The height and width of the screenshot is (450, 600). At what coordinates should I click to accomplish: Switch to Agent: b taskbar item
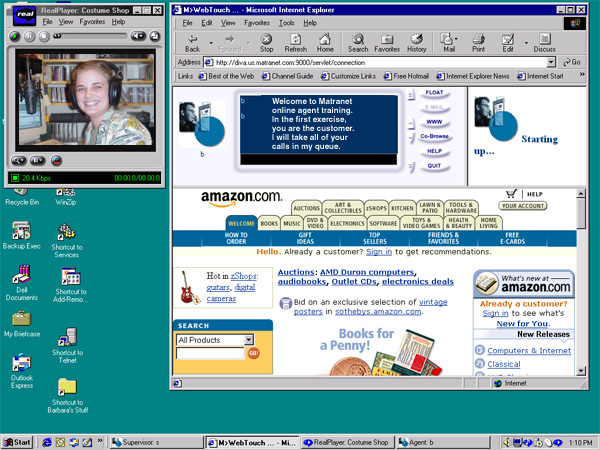443,442
